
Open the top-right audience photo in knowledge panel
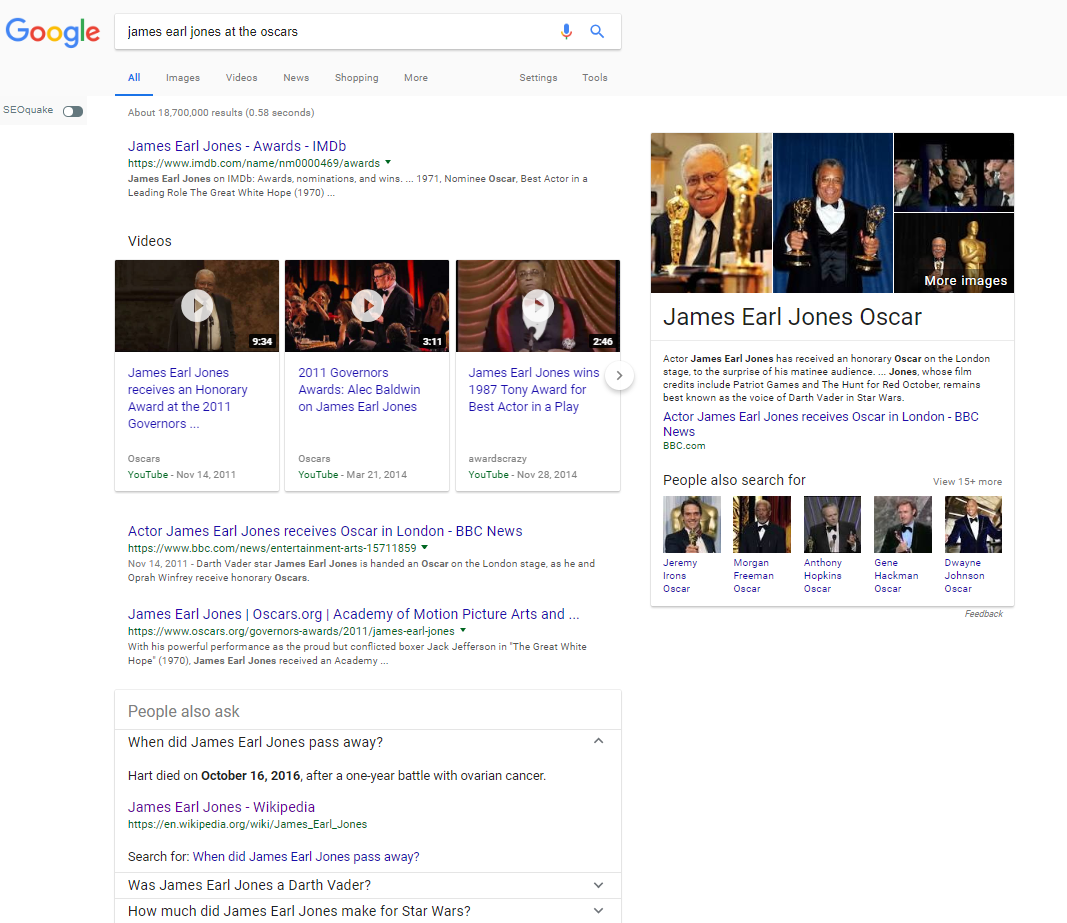click(x=954, y=172)
